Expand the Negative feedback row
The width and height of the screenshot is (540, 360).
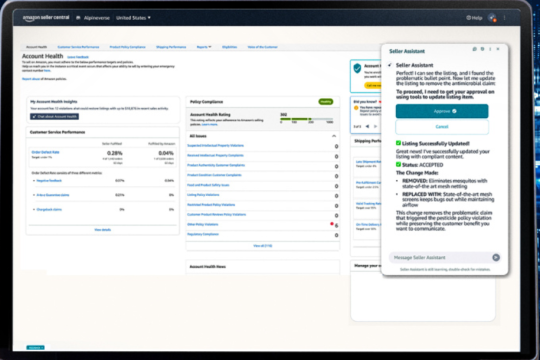coord(34,181)
